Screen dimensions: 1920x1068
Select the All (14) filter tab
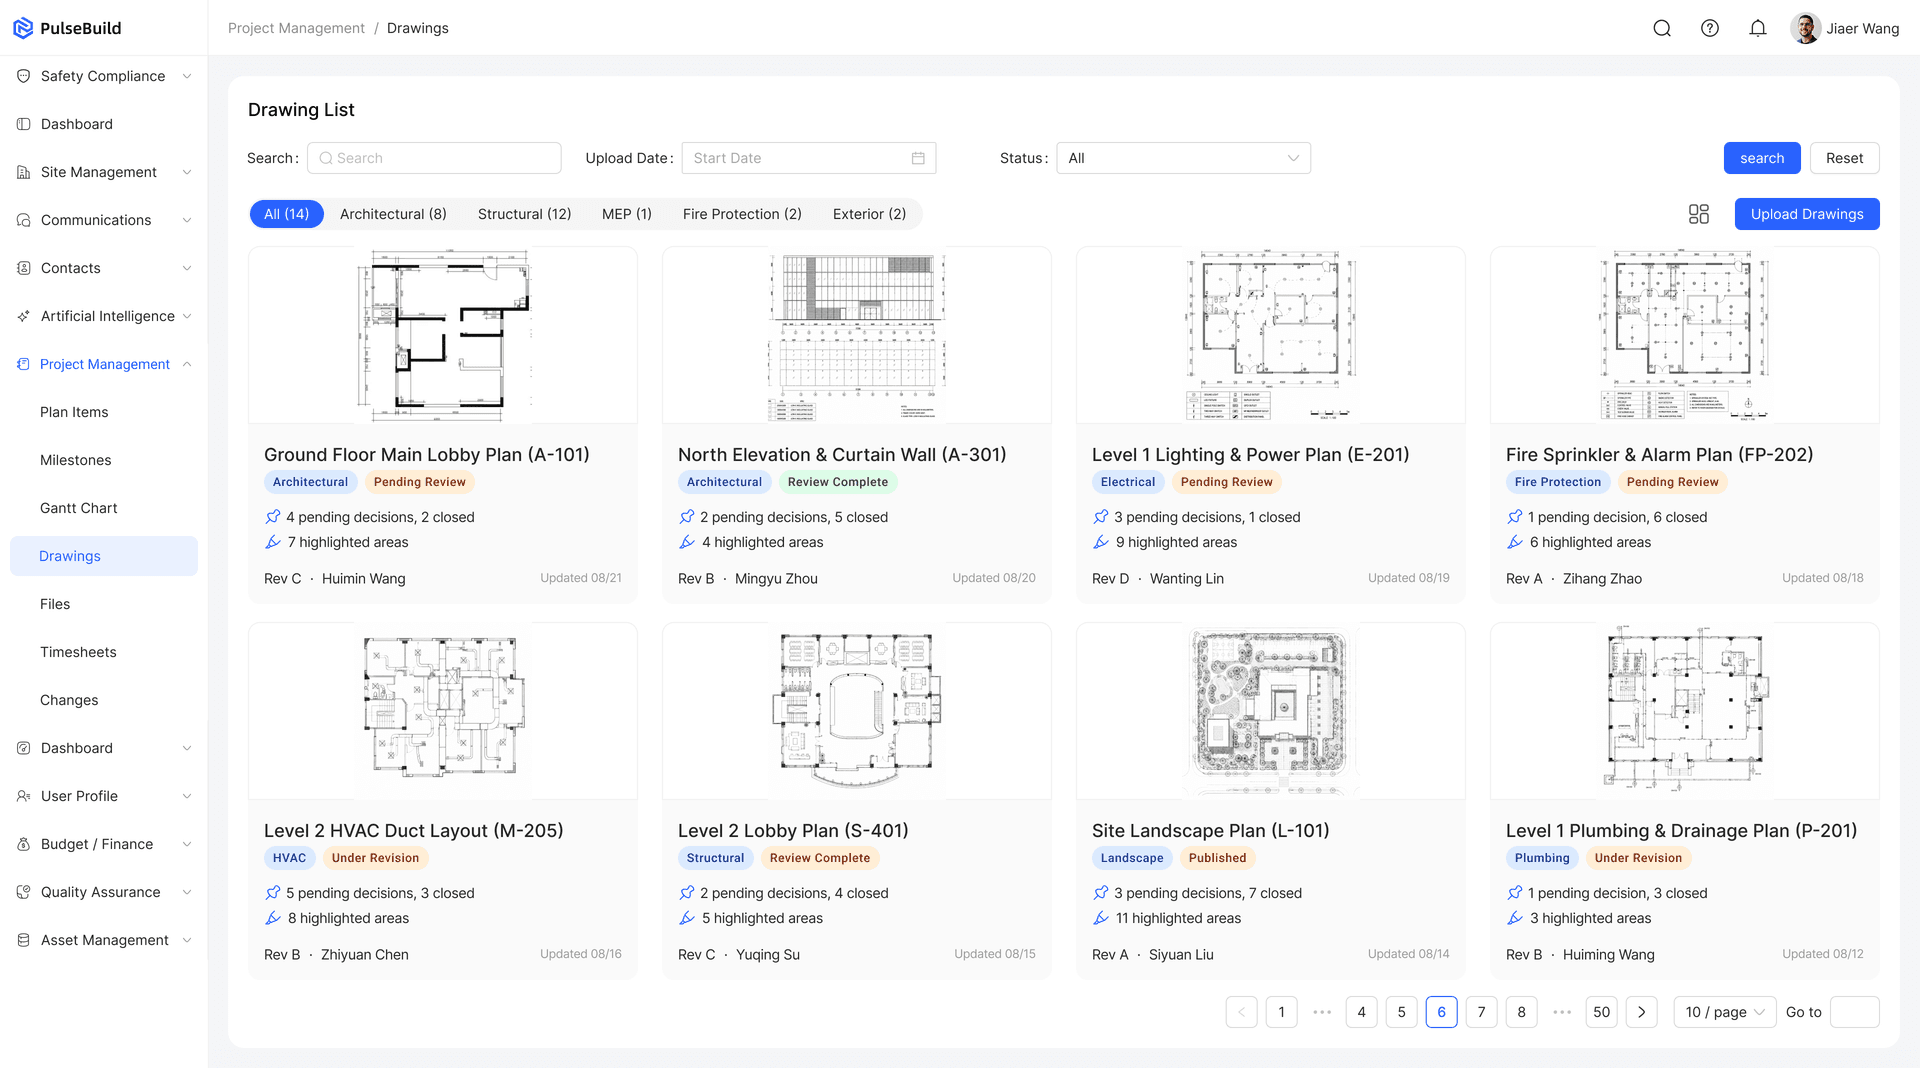pyautogui.click(x=287, y=214)
